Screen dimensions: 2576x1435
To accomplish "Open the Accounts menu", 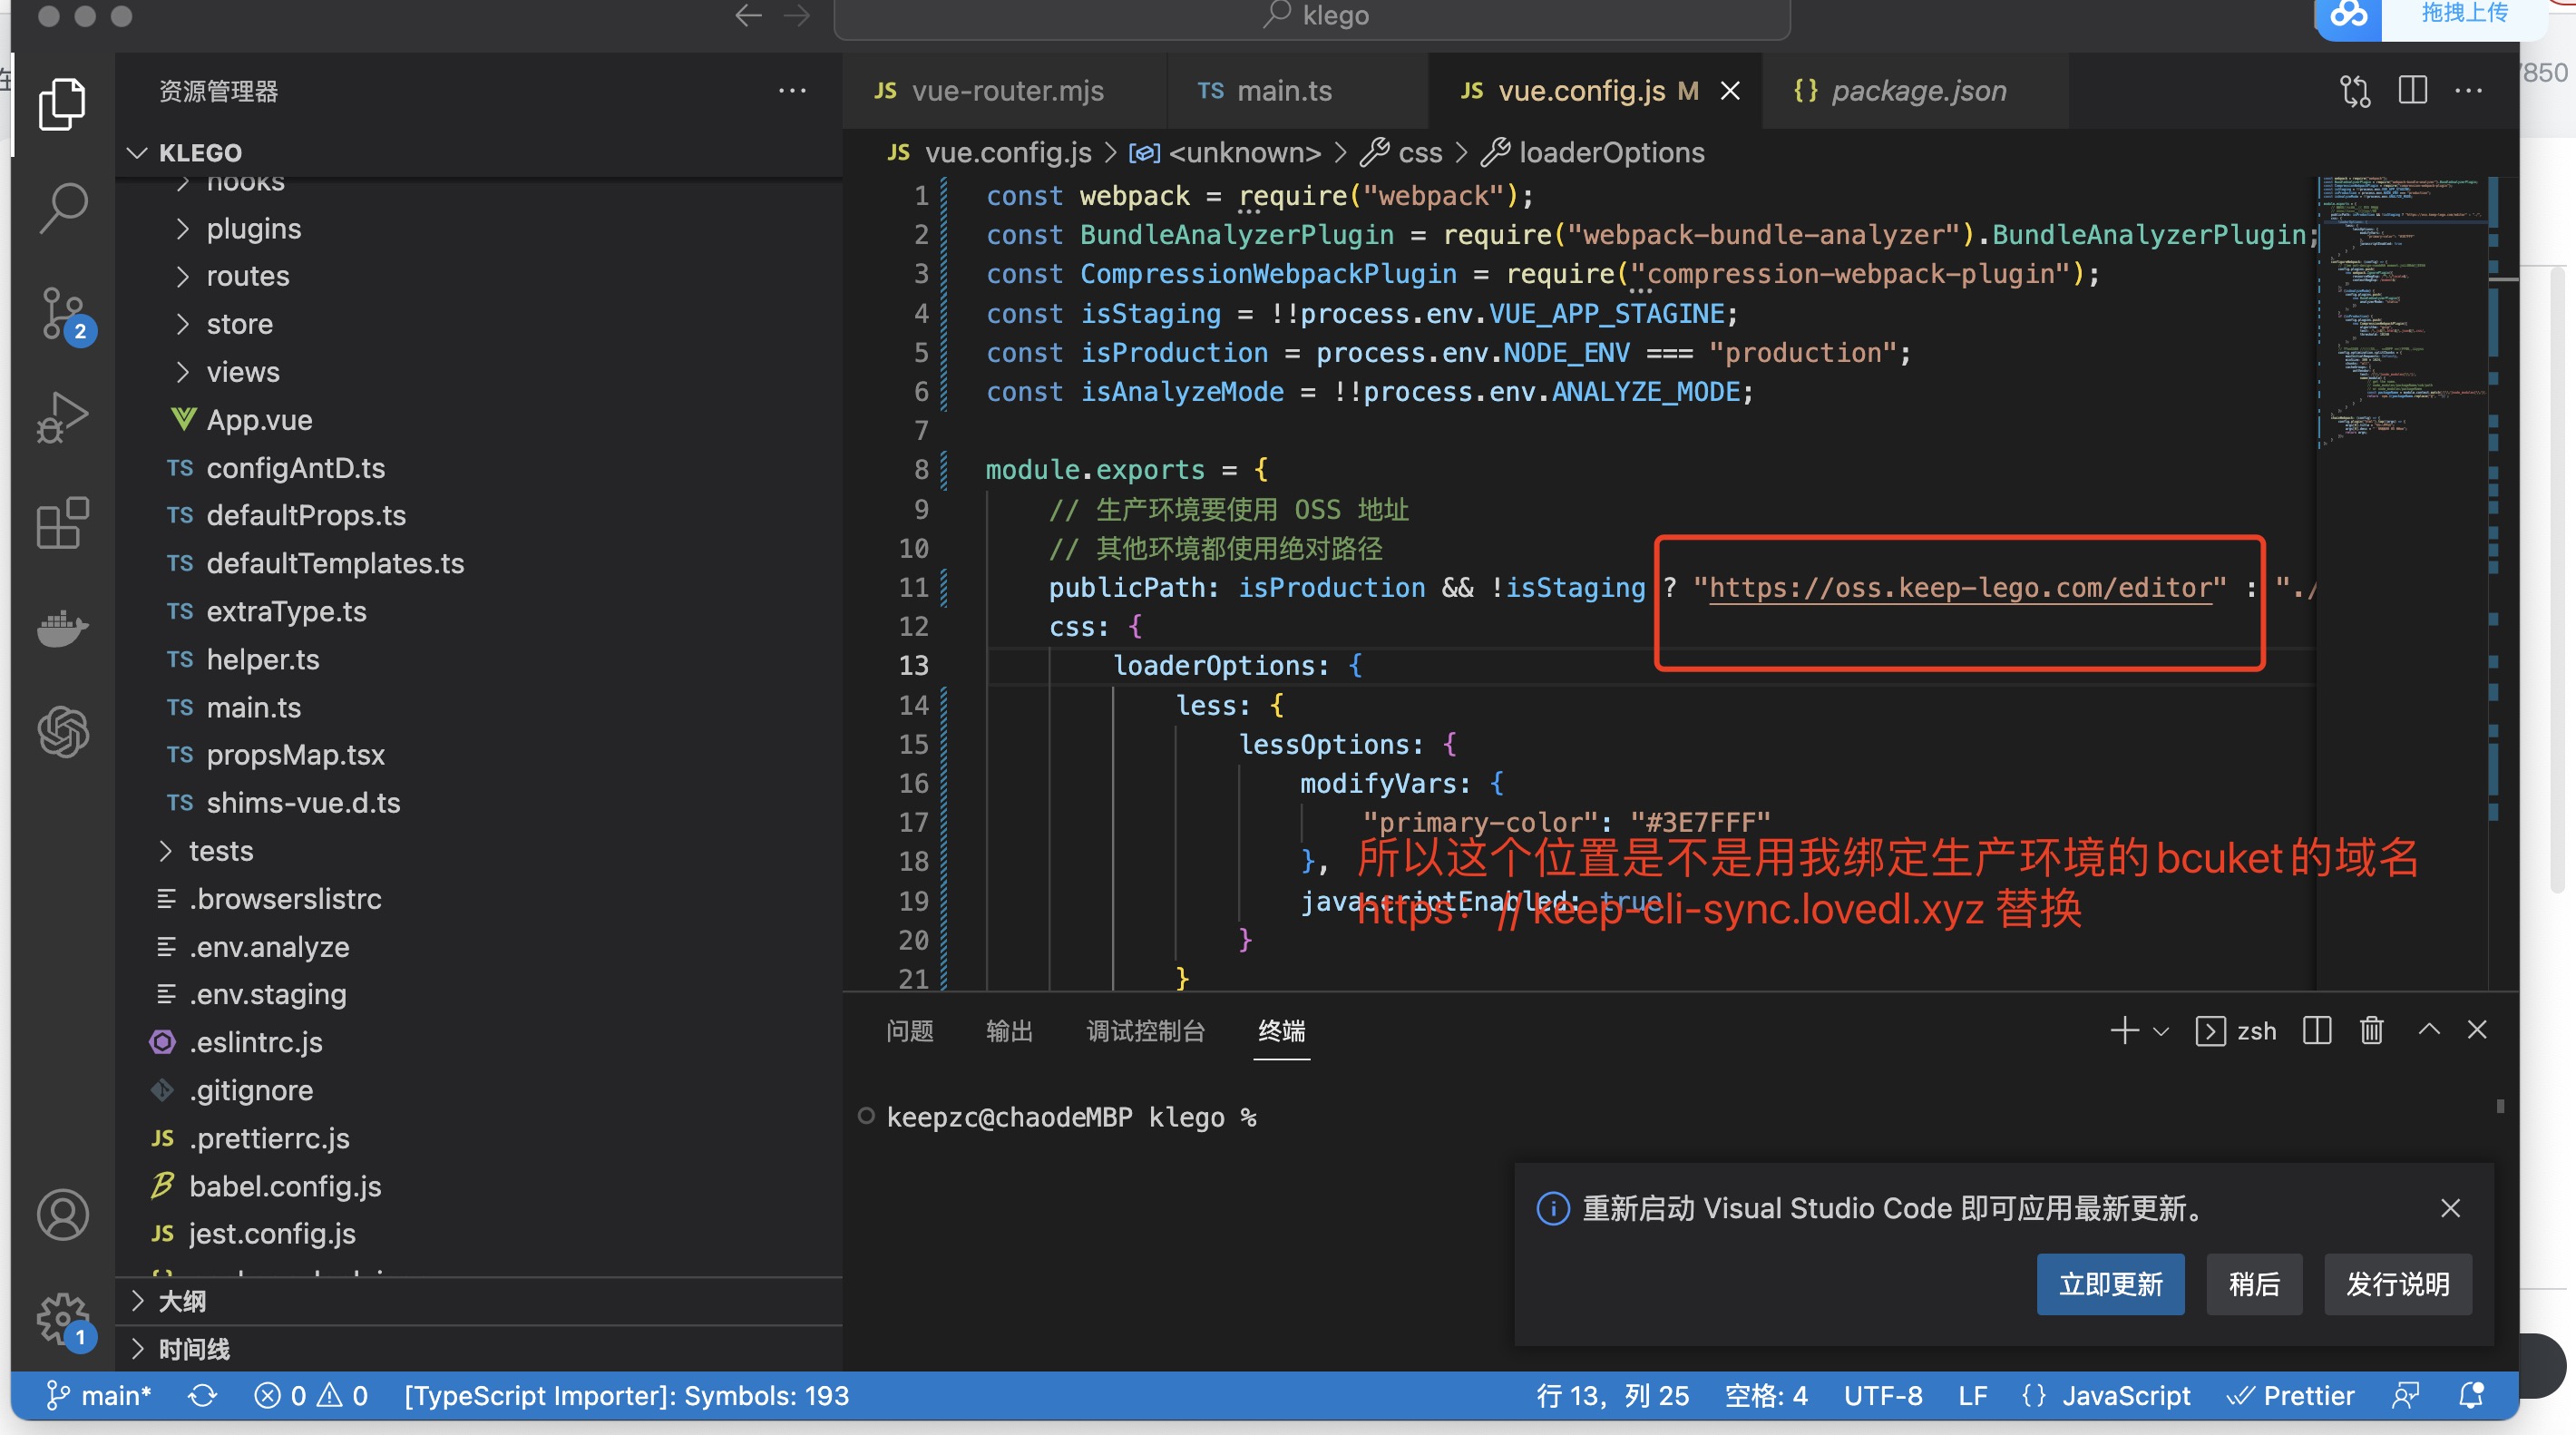I will coord(62,1214).
